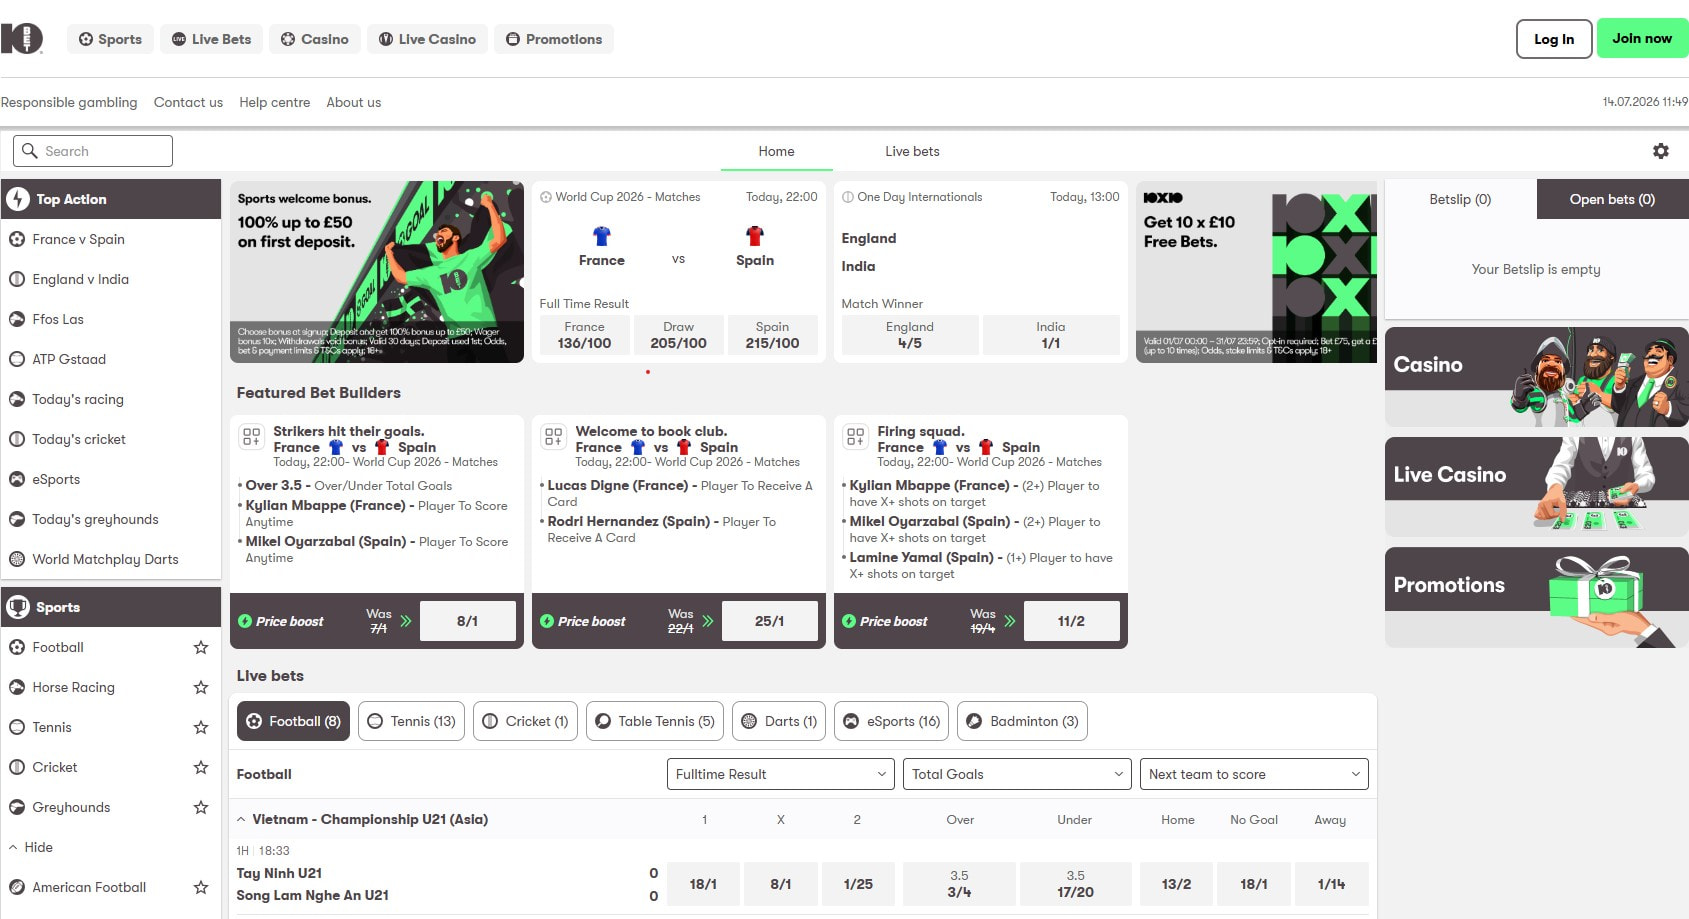Select the 8/1 price boost odds
1689x919 pixels.
point(467,621)
